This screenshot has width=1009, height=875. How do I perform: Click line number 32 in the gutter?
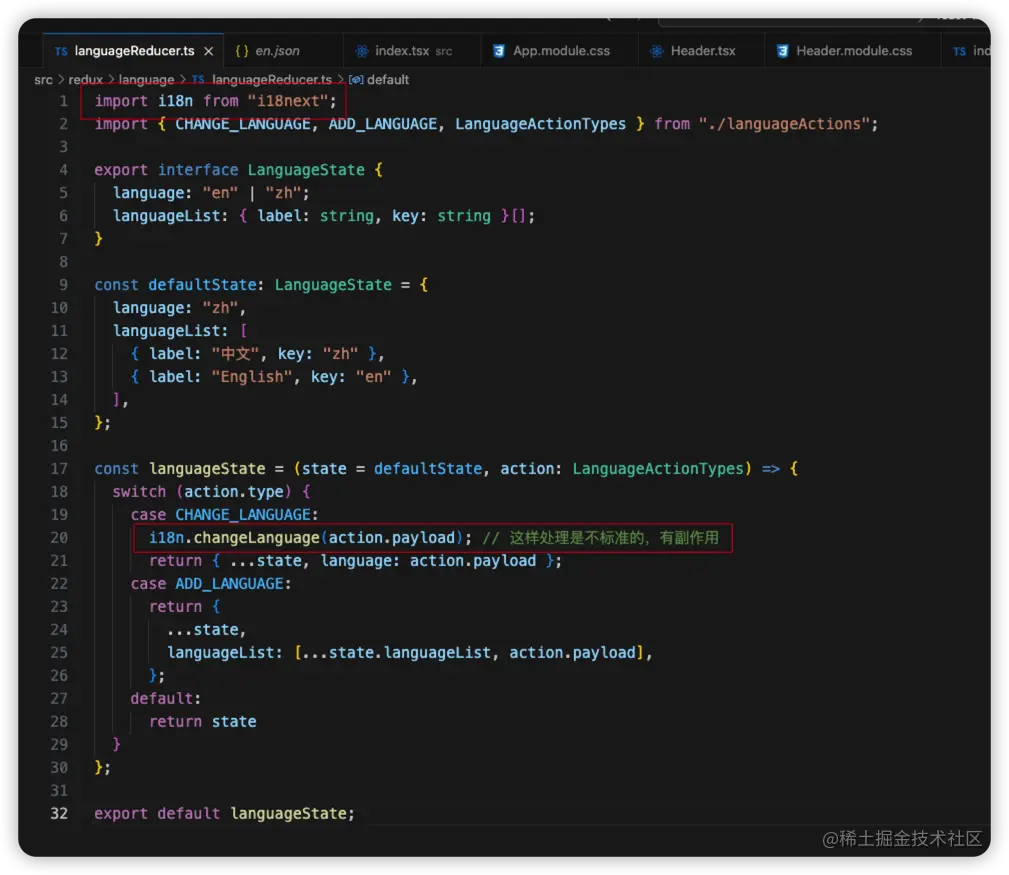pos(59,814)
